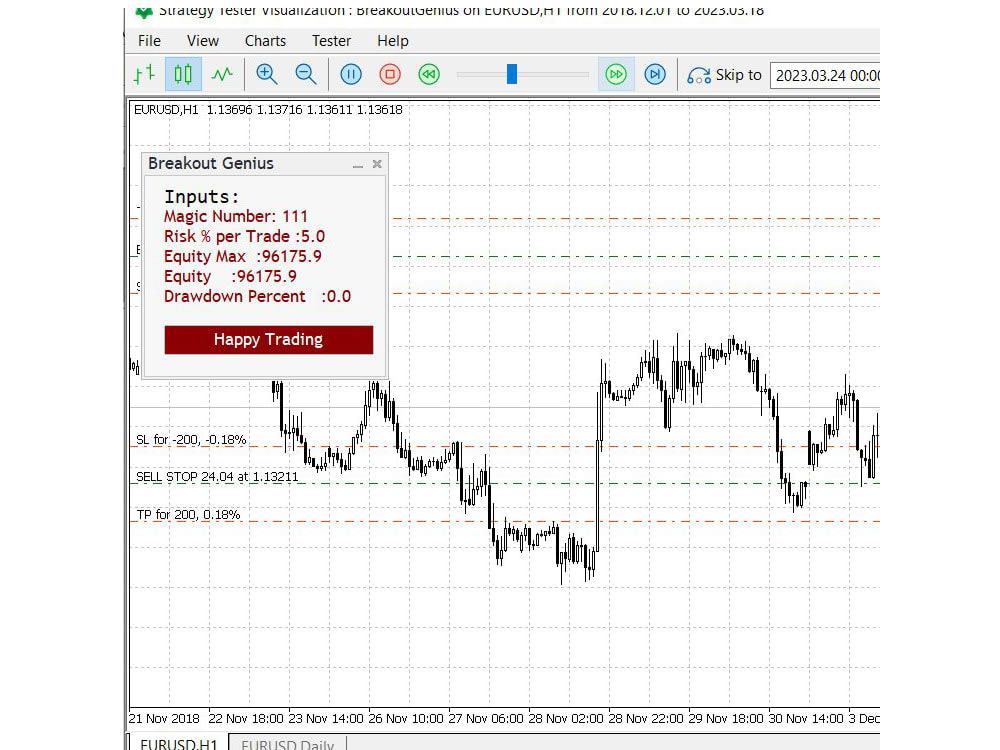1000x750 pixels.
Task: Open the Help menu
Action: pos(393,41)
